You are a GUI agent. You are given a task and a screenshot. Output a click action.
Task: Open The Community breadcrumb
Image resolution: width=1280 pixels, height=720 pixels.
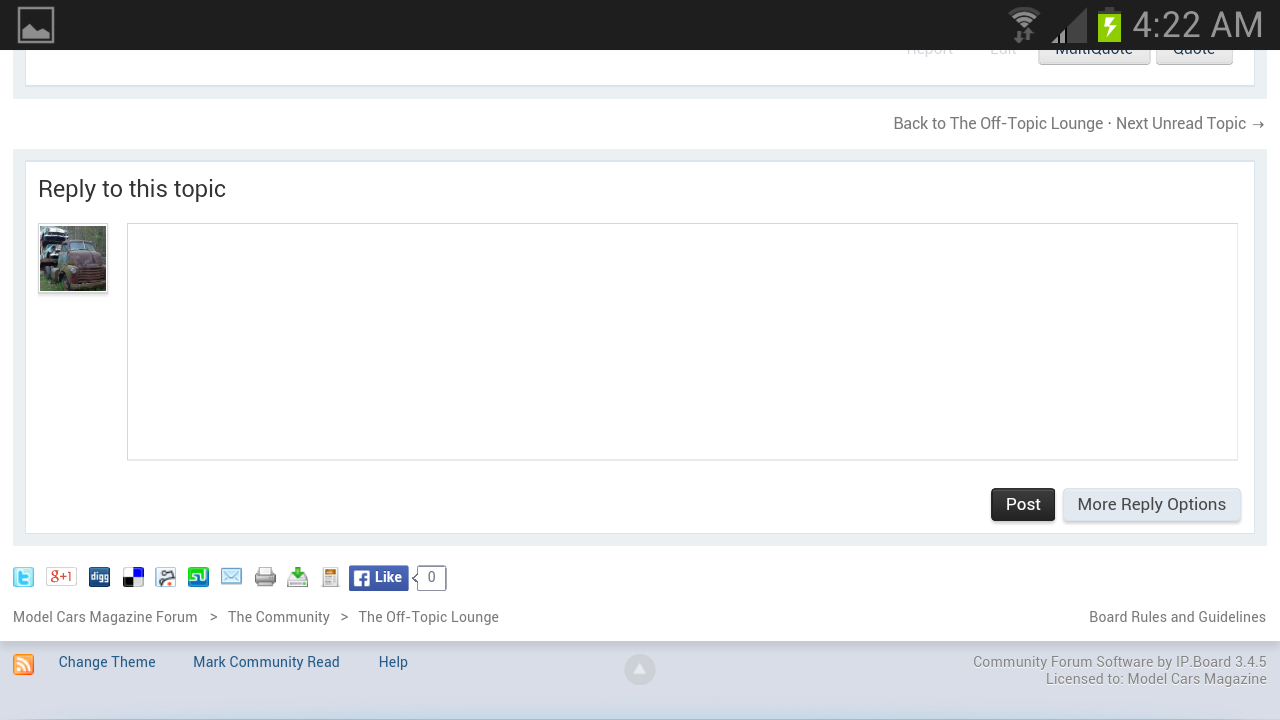click(x=279, y=617)
